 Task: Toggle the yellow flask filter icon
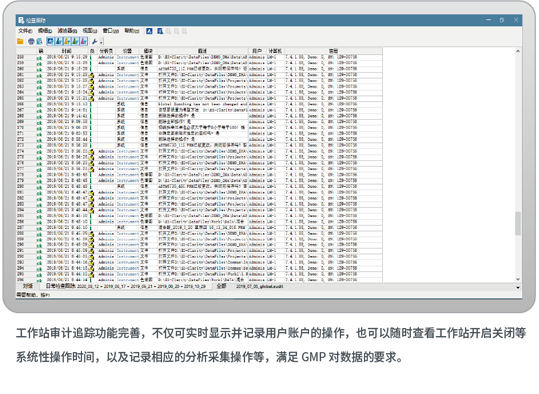67,42
